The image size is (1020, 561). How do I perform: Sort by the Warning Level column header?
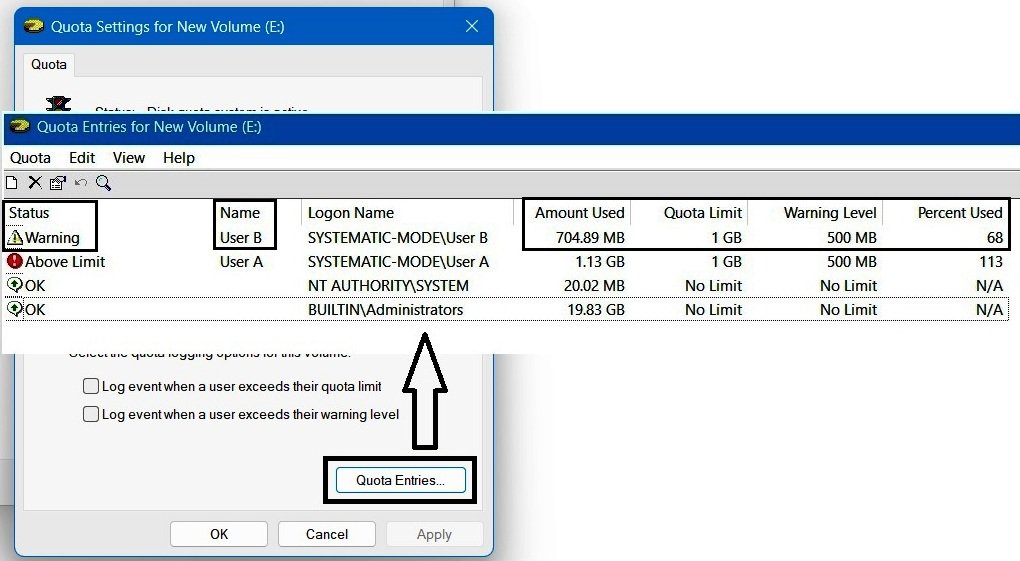point(830,213)
